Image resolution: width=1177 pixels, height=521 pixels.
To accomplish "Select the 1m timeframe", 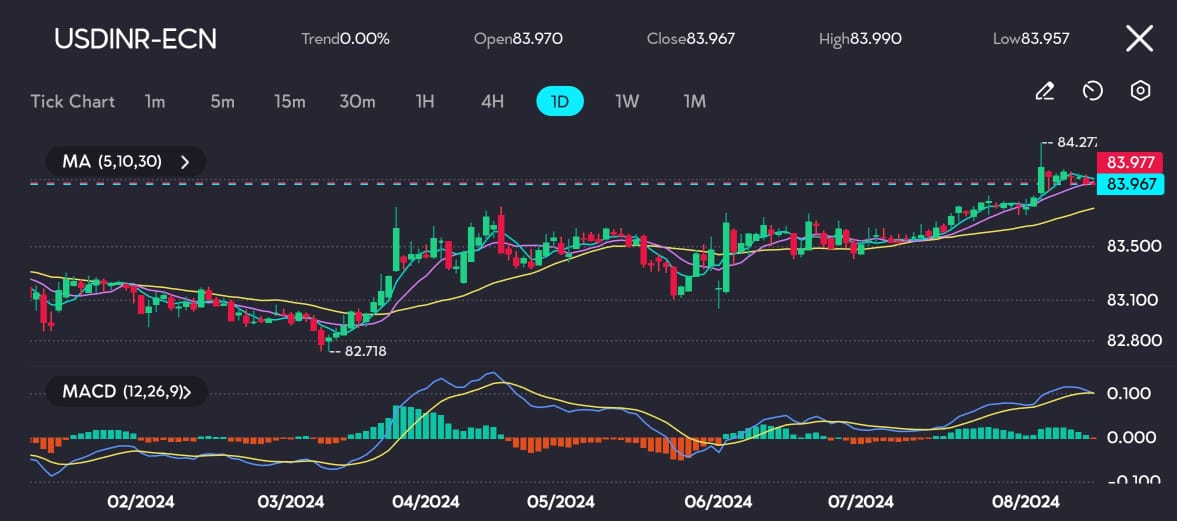I will [x=155, y=101].
